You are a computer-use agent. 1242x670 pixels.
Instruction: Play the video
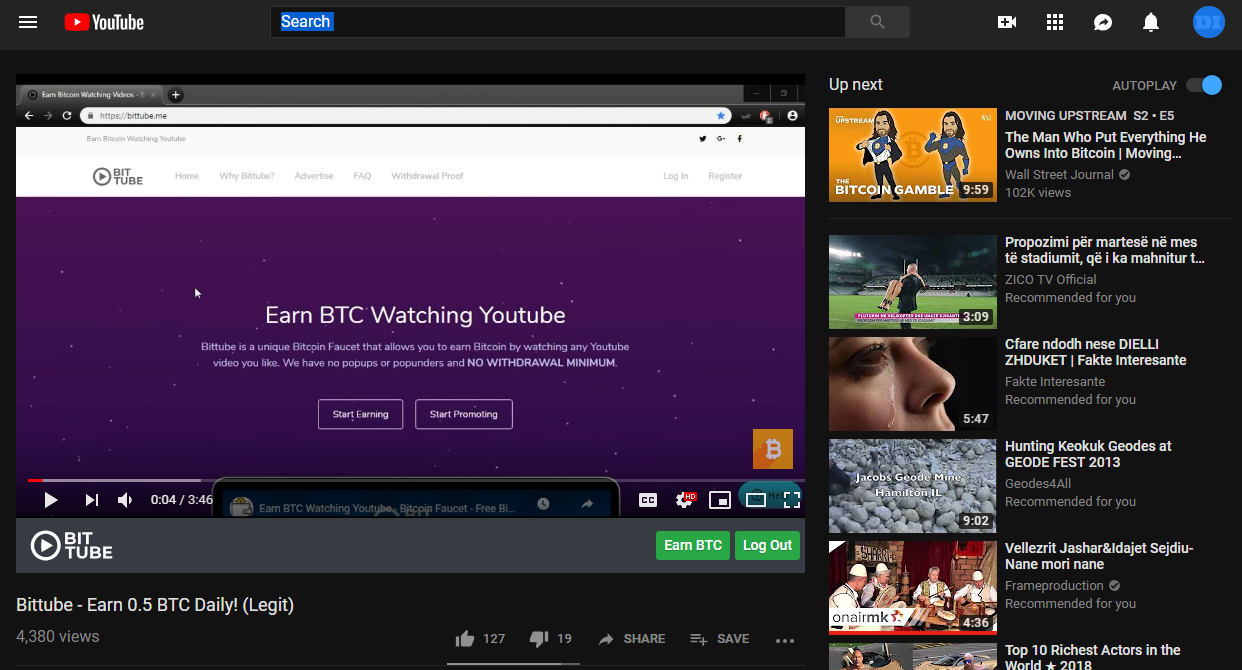point(51,500)
